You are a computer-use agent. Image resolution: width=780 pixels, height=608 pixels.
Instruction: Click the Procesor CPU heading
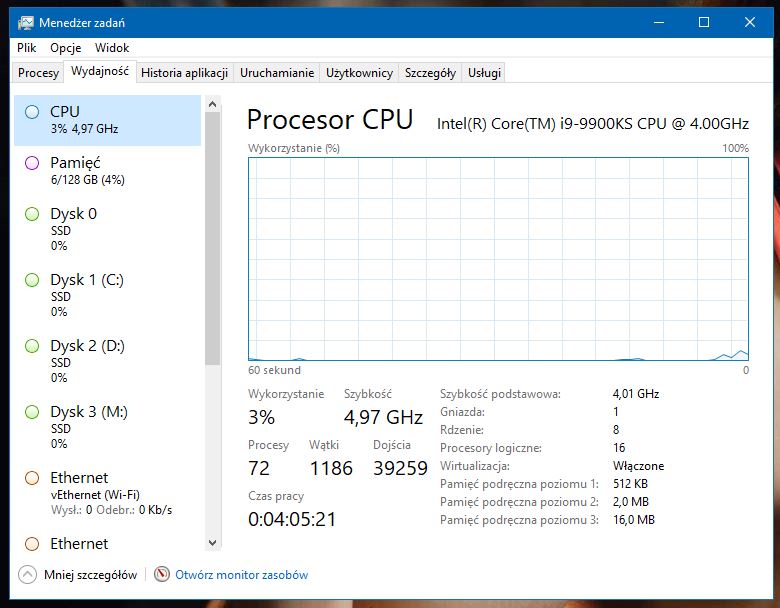pyautogui.click(x=330, y=119)
